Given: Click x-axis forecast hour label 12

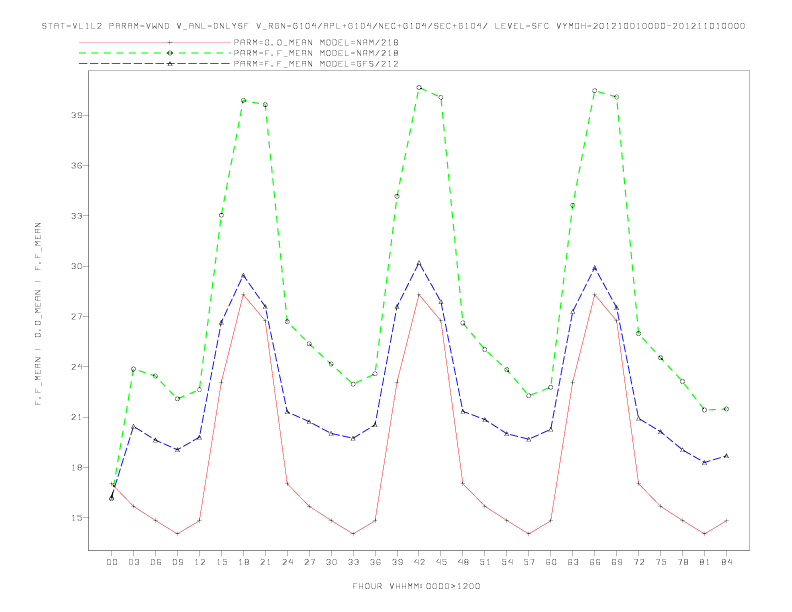Looking at the screenshot, I should point(200,562).
